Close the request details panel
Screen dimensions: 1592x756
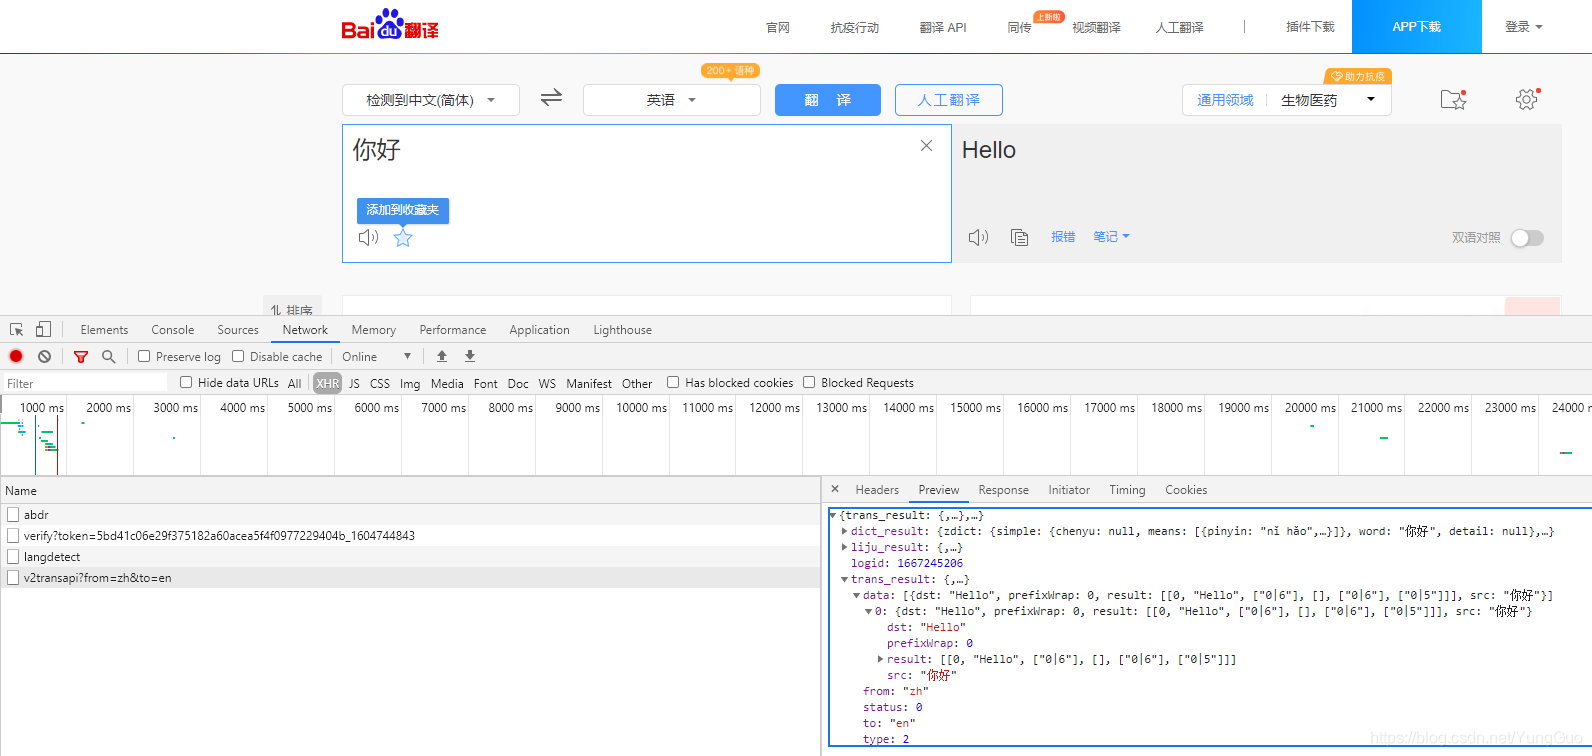pyautogui.click(x=835, y=489)
